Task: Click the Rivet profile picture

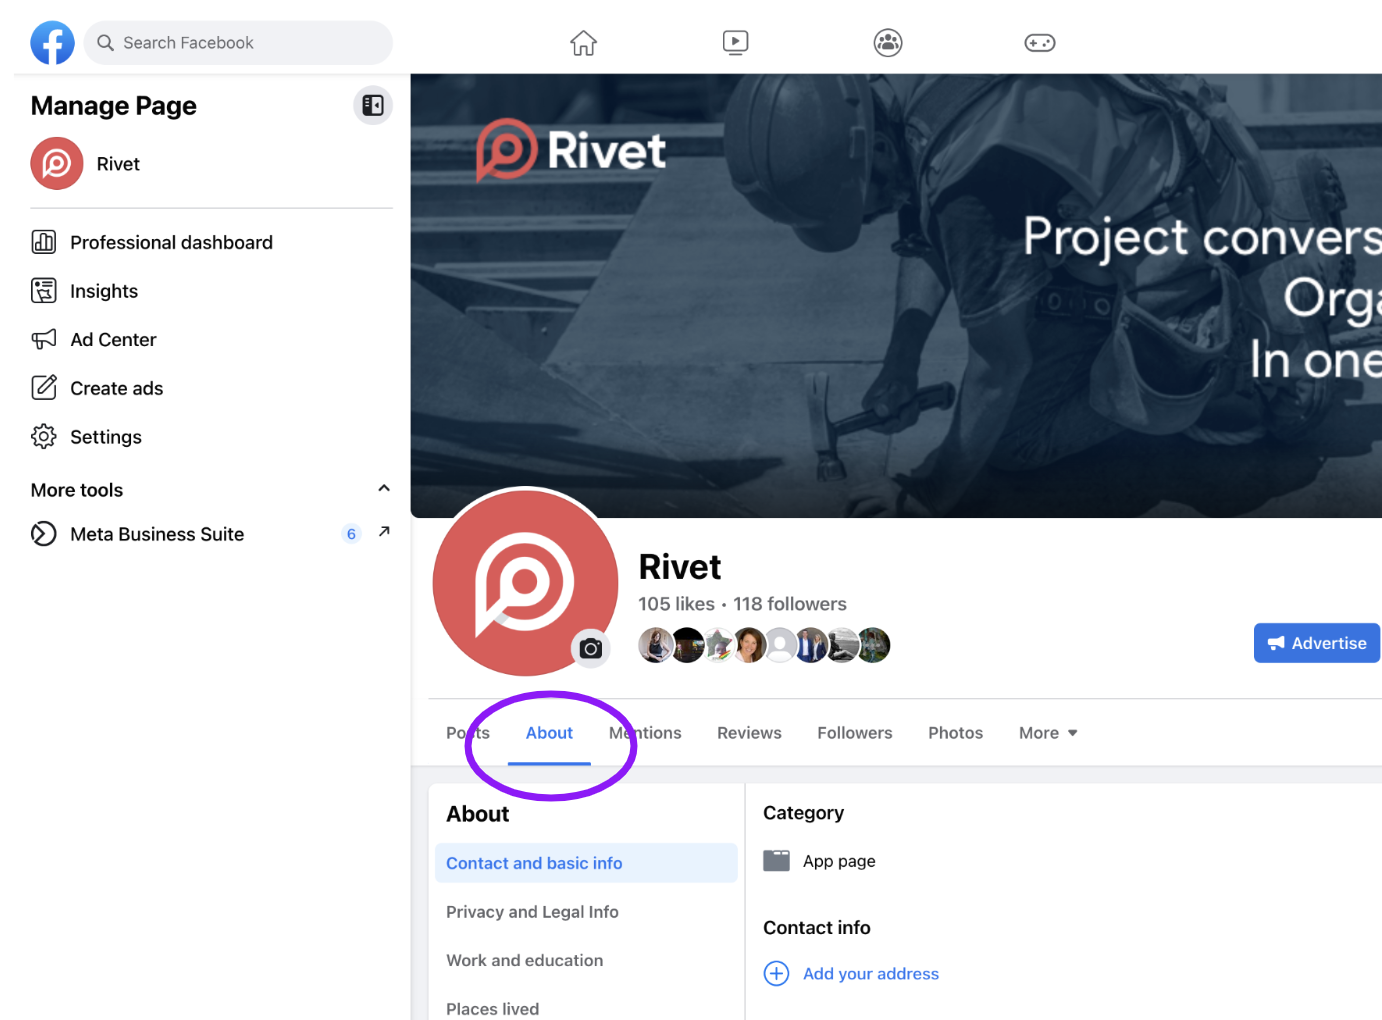Action: coord(525,583)
